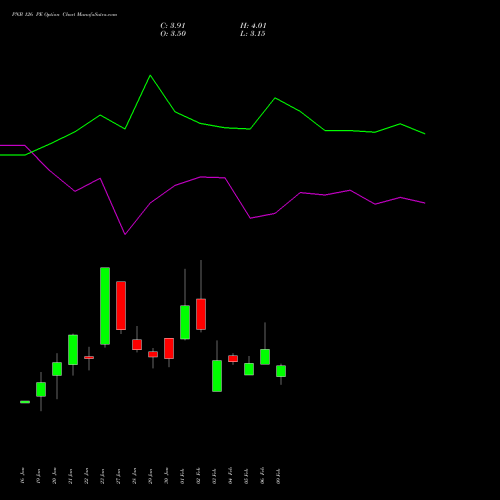500x500 pixels.
Task: Click the green candlestick above 09 Feb
Action: coord(281,371)
